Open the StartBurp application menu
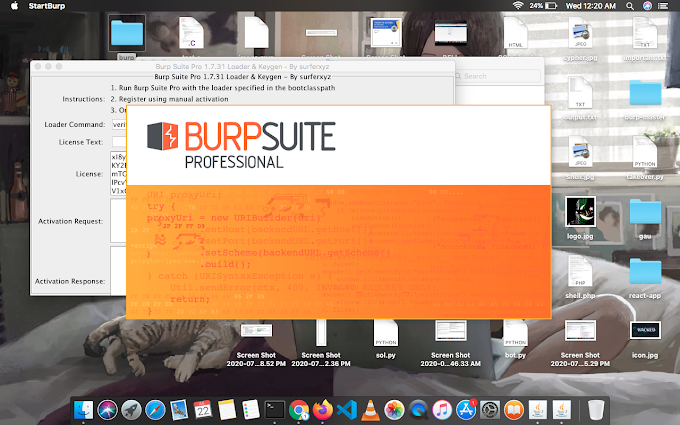680x425 pixels. (47, 6)
